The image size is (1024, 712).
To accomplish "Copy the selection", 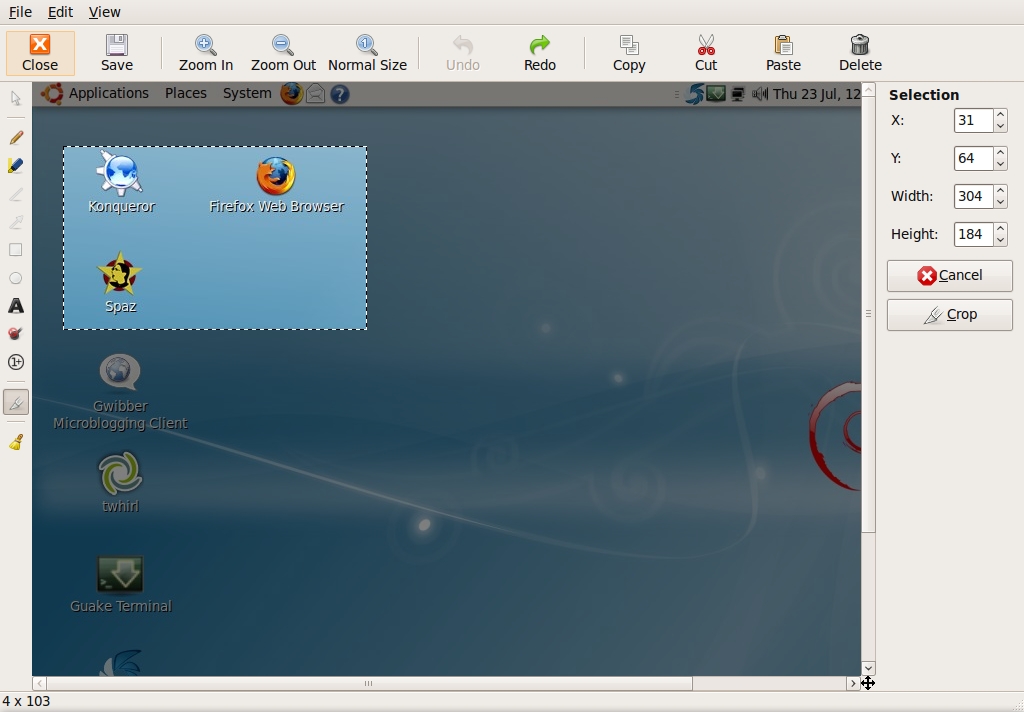I will tap(629, 53).
